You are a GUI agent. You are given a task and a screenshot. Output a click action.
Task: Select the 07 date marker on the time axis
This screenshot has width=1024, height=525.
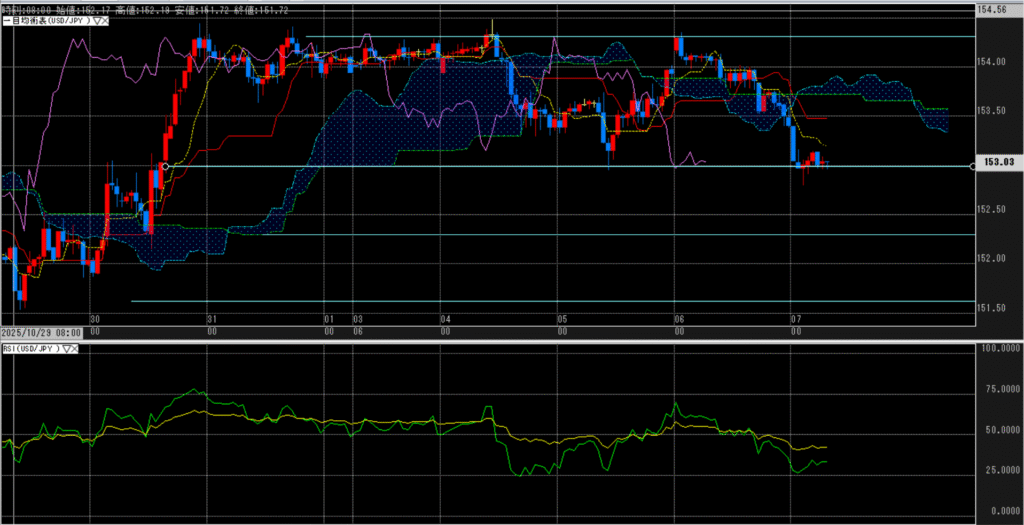pos(793,319)
